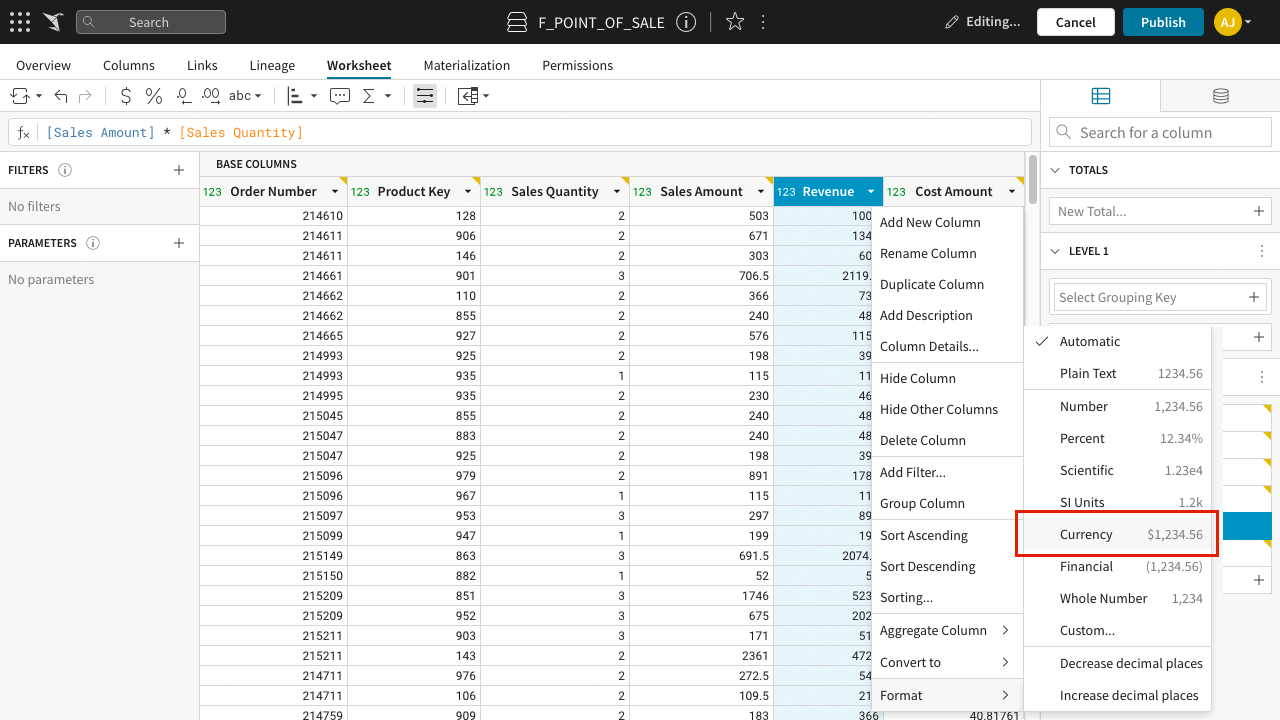The image size is (1280, 720).
Task: Click Delete Column in context menu
Action: click(x=947, y=440)
